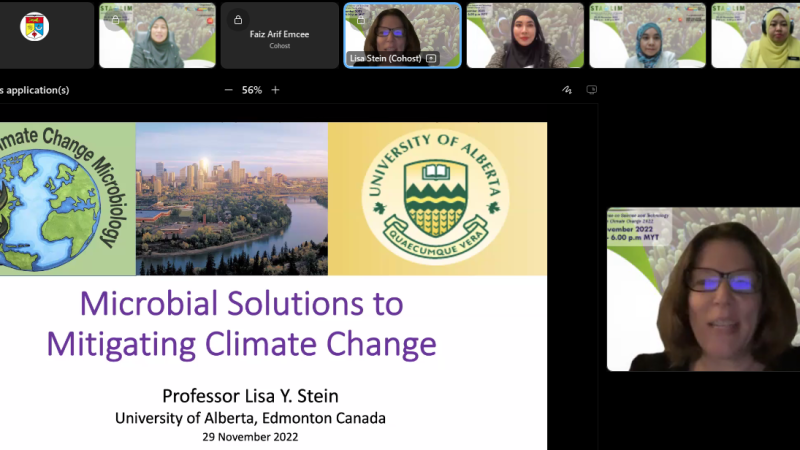Select the participant wearing the teal hijab
This screenshot has height=450, width=800.
648,36
